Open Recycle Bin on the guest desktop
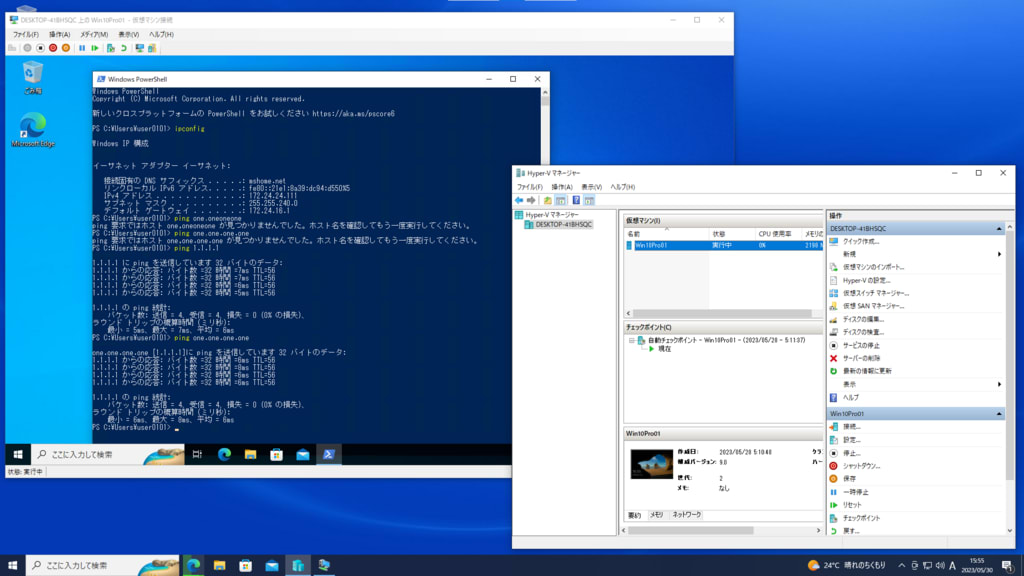 [x=33, y=78]
